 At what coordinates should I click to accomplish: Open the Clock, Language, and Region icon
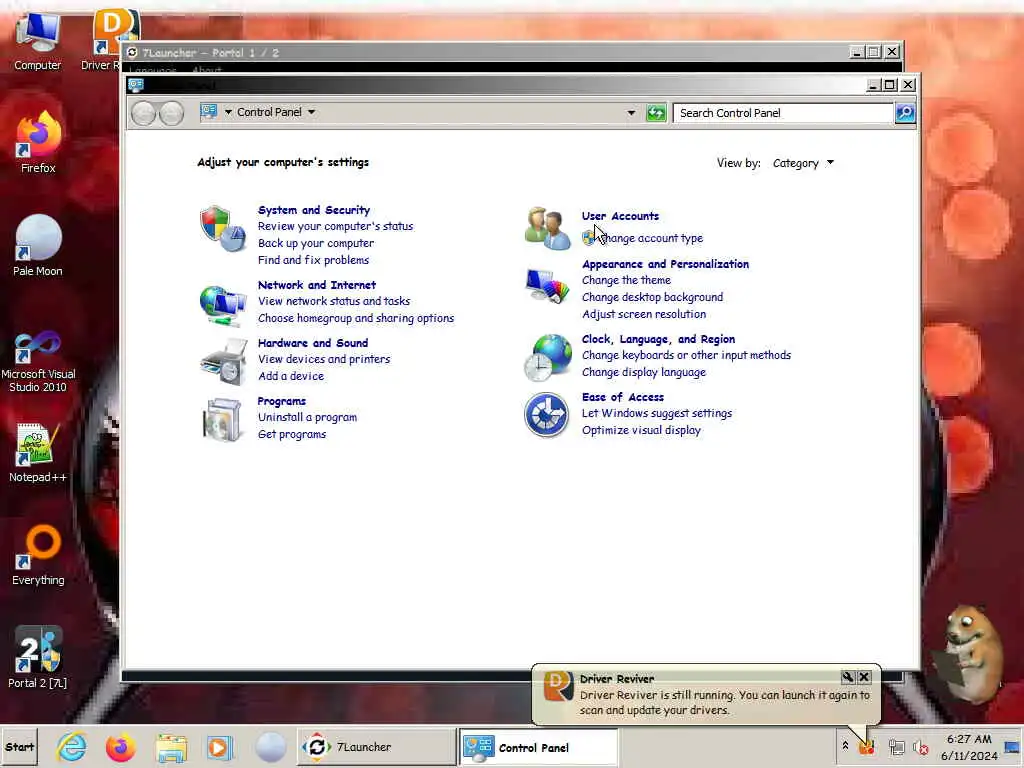[x=547, y=357]
